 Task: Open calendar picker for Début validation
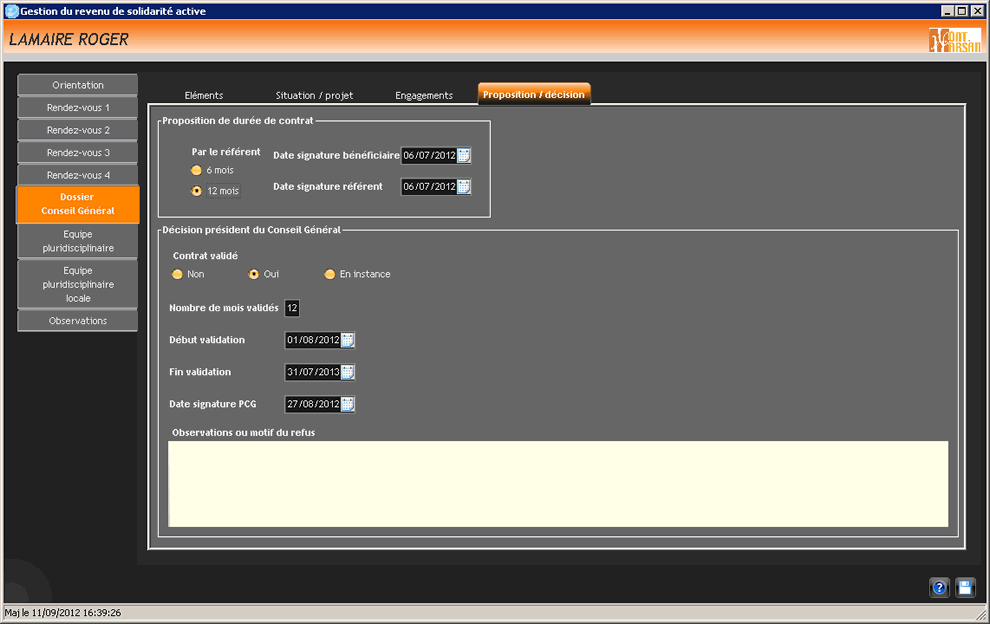click(348, 340)
